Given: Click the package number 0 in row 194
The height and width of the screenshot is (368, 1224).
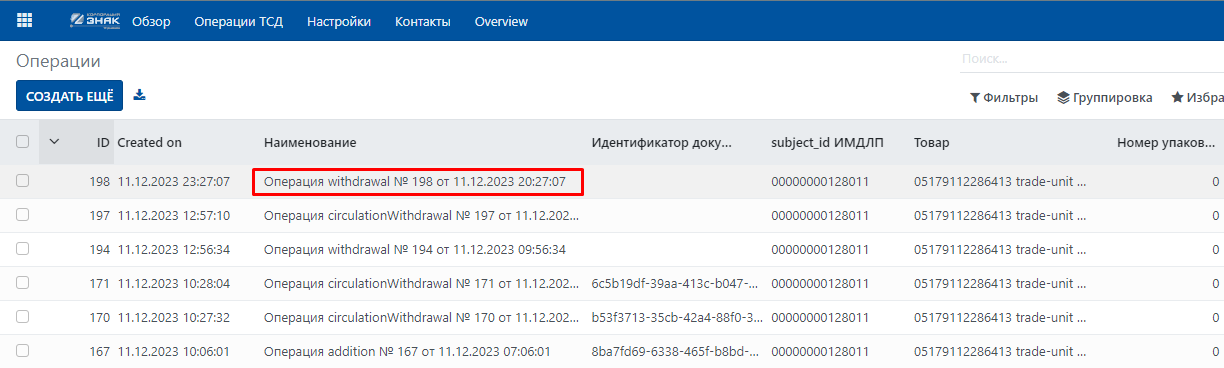Looking at the screenshot, I should point(1216,250).
